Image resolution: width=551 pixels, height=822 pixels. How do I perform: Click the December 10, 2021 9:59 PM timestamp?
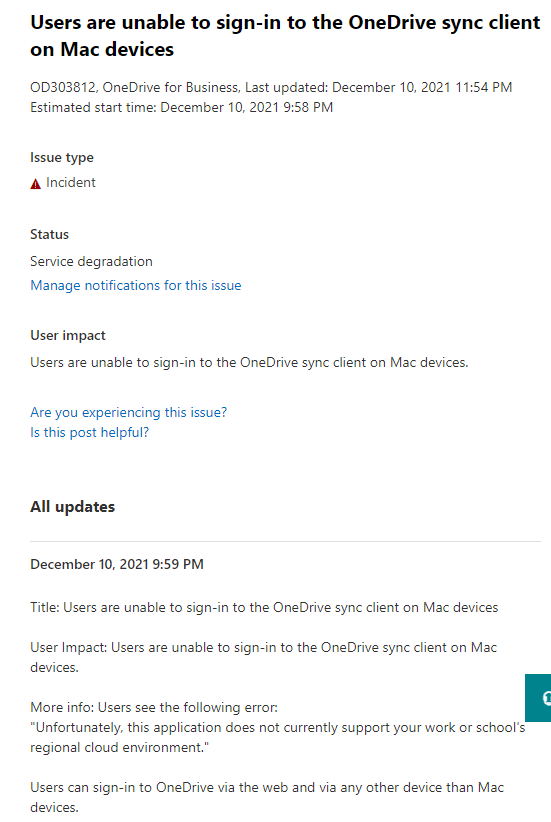click(117, 564)
